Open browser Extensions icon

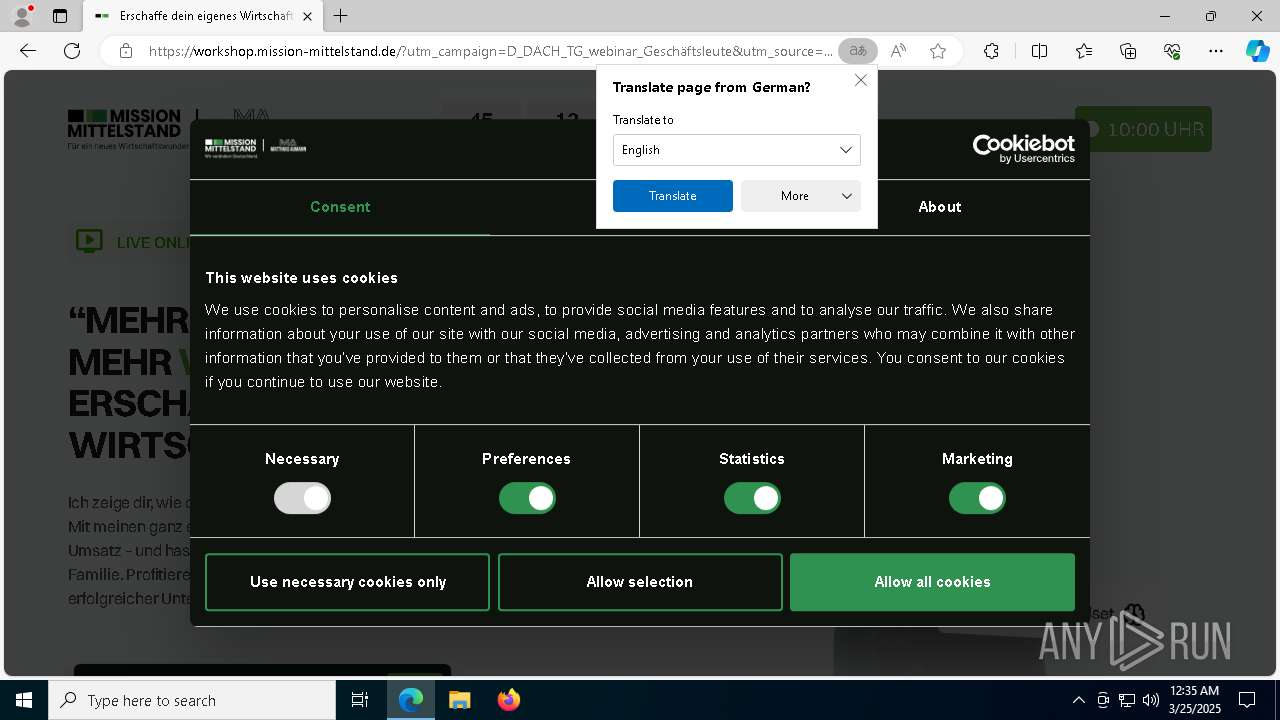[991, 51]
